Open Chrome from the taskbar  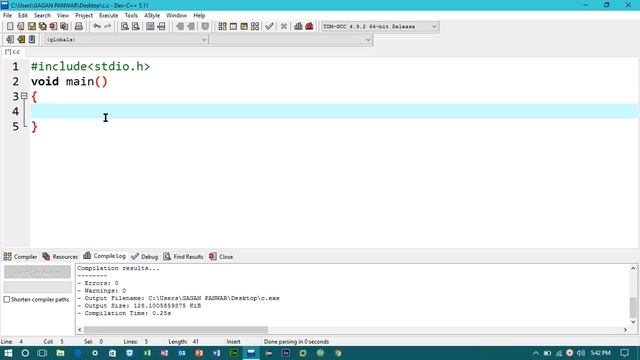click(x=338, y=353)
